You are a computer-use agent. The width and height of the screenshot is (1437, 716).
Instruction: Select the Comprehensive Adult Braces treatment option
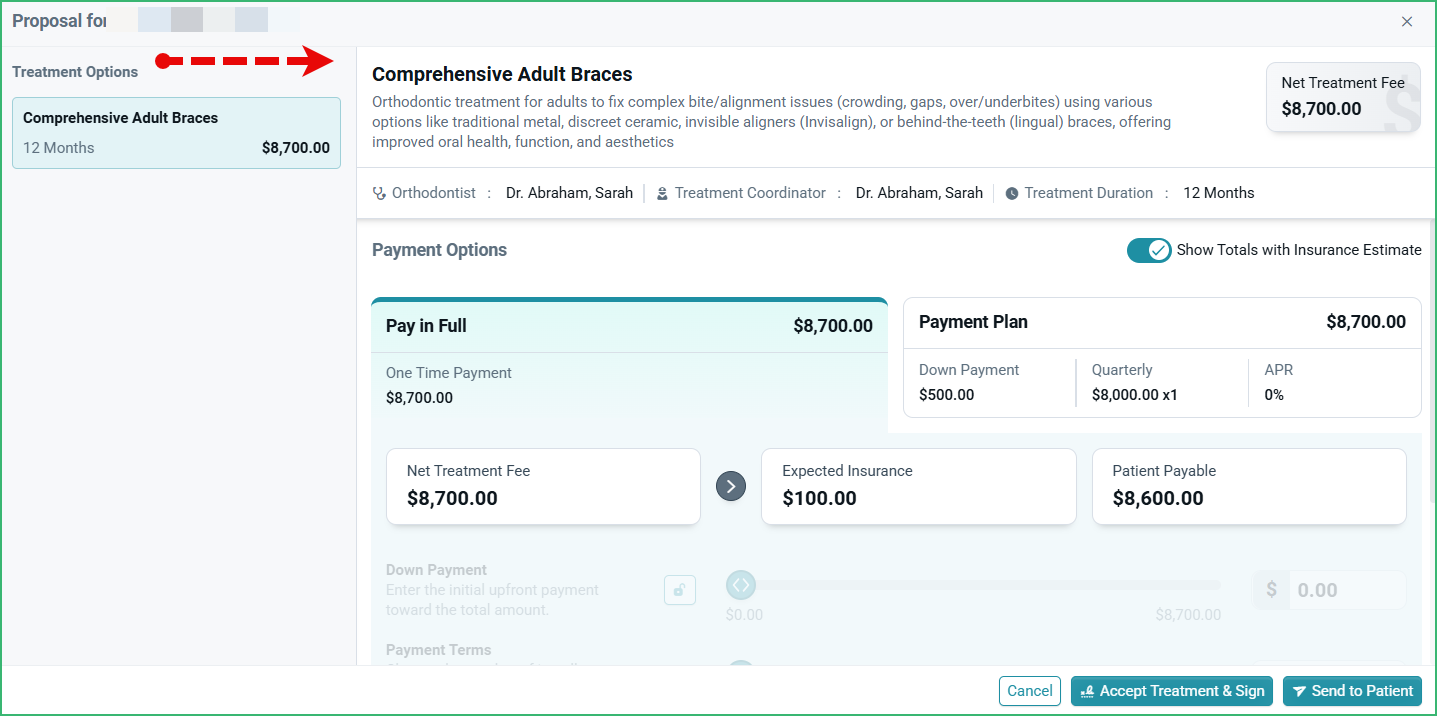(x=176, y=133)
